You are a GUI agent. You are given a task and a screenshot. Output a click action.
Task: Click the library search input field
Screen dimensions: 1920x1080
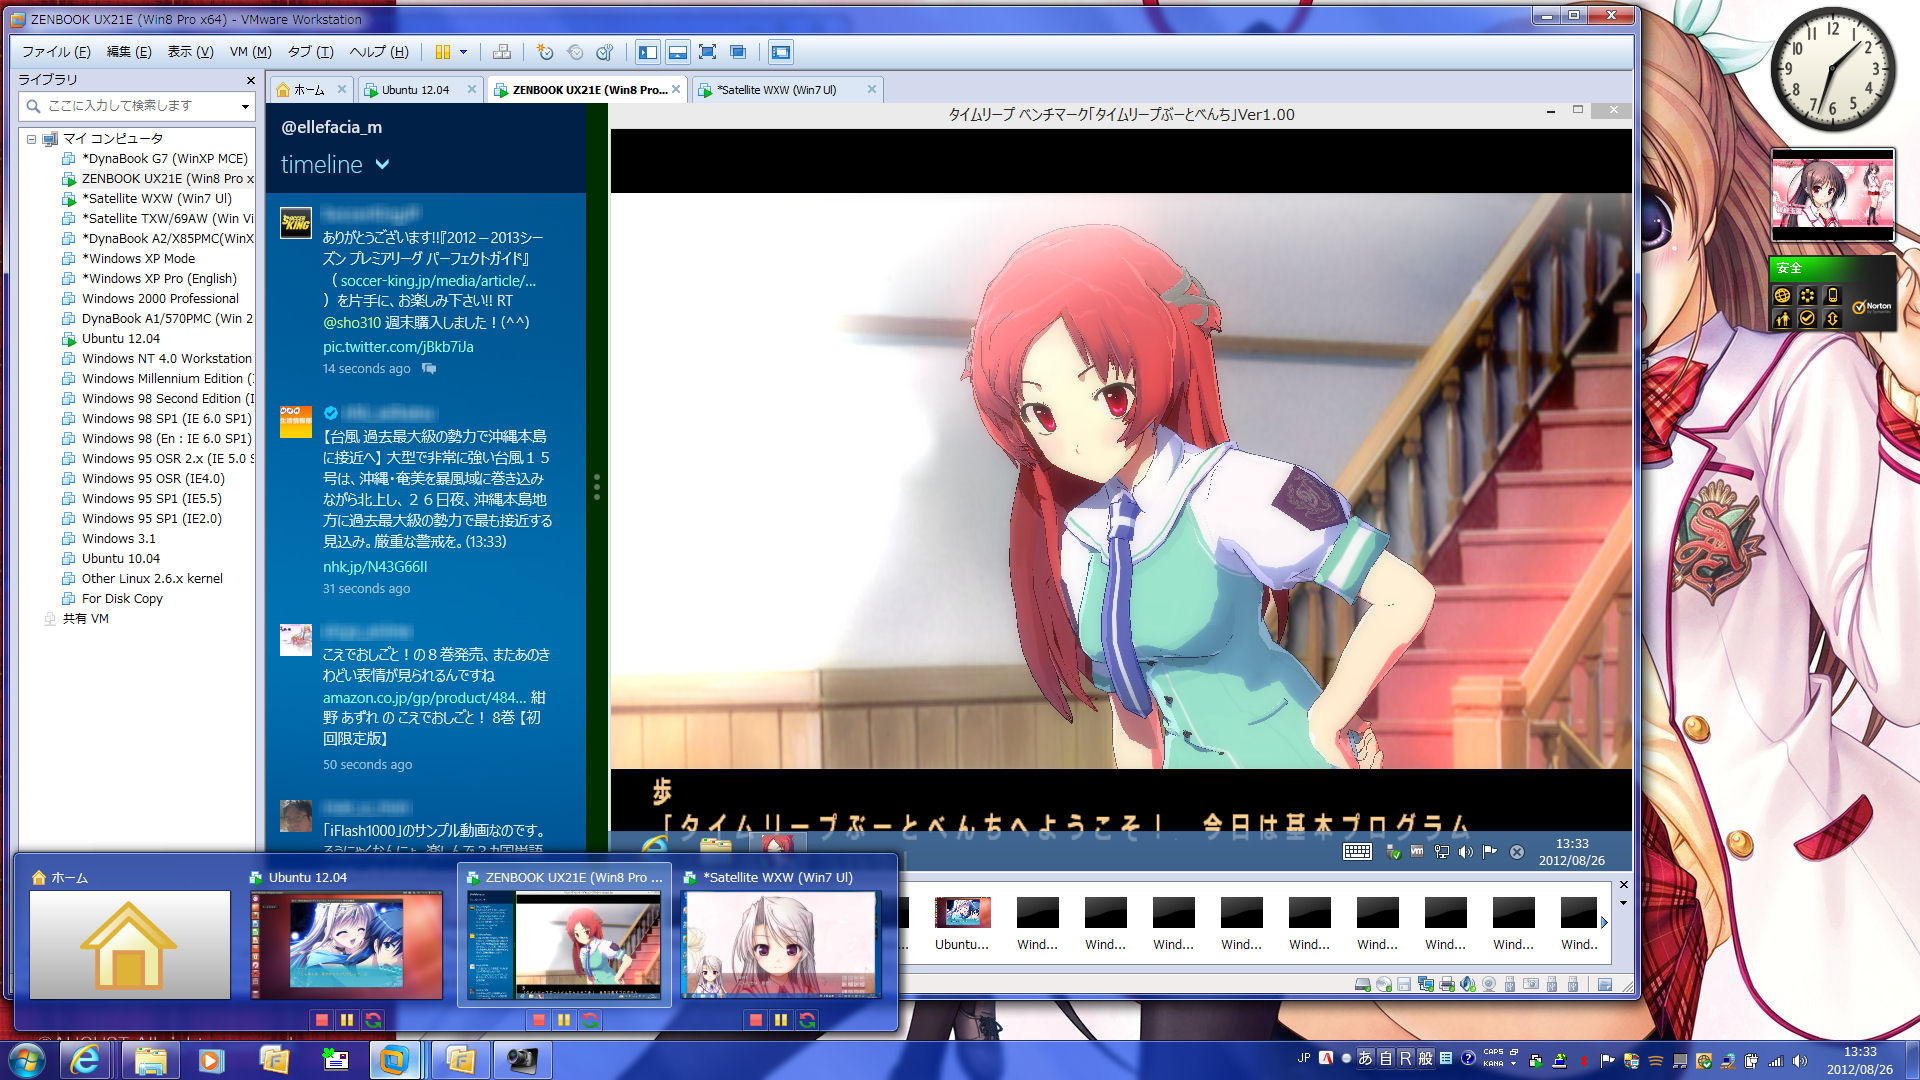[135, 105]
